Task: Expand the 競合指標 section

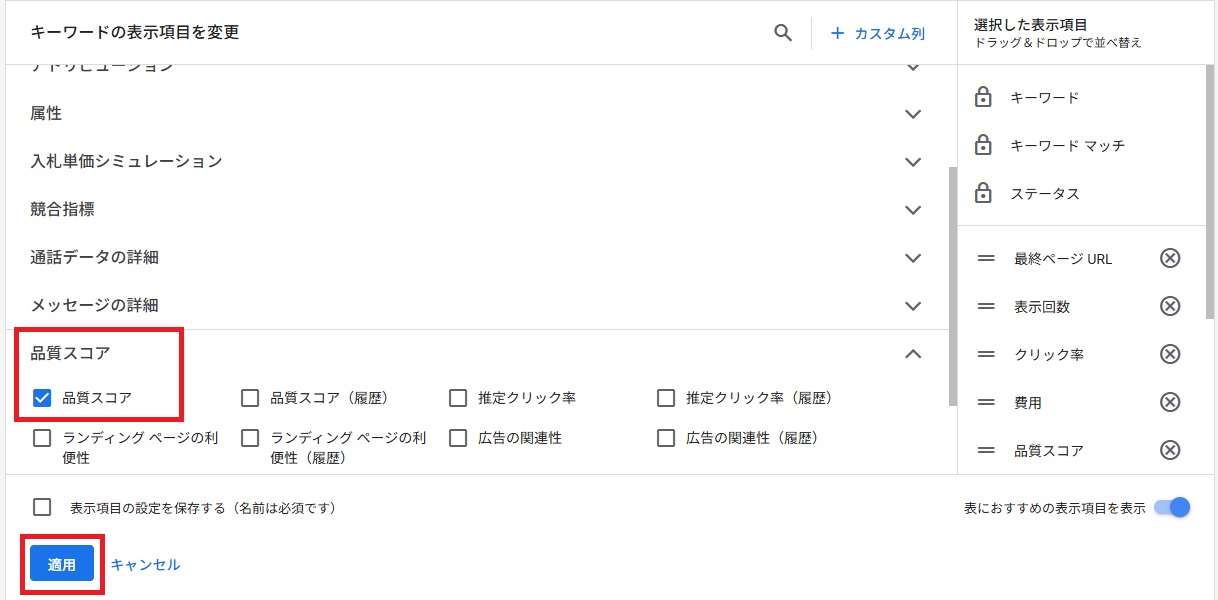Action: coord(912,210)
